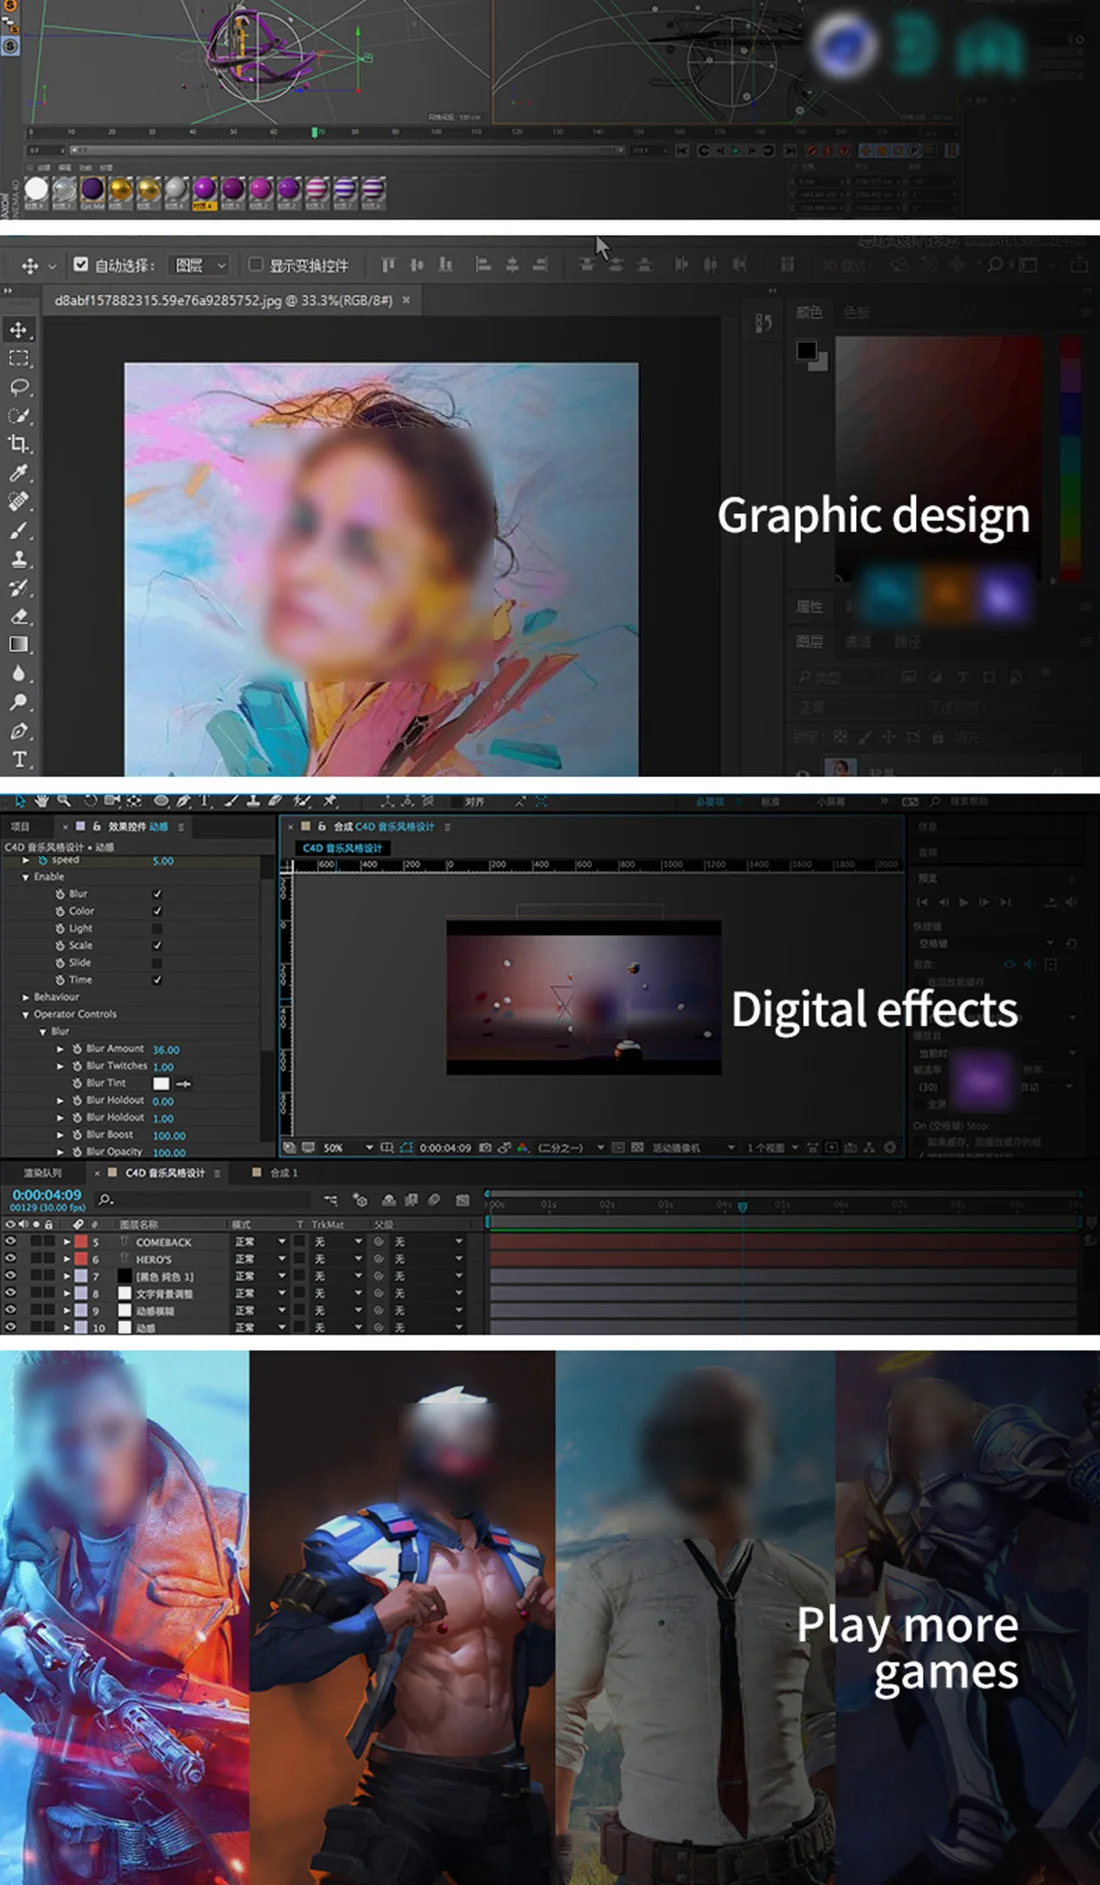Pick the Eyedropper tool
Image resolution: width=1100 pixels, height=1885 pixels.
point(19,472)
